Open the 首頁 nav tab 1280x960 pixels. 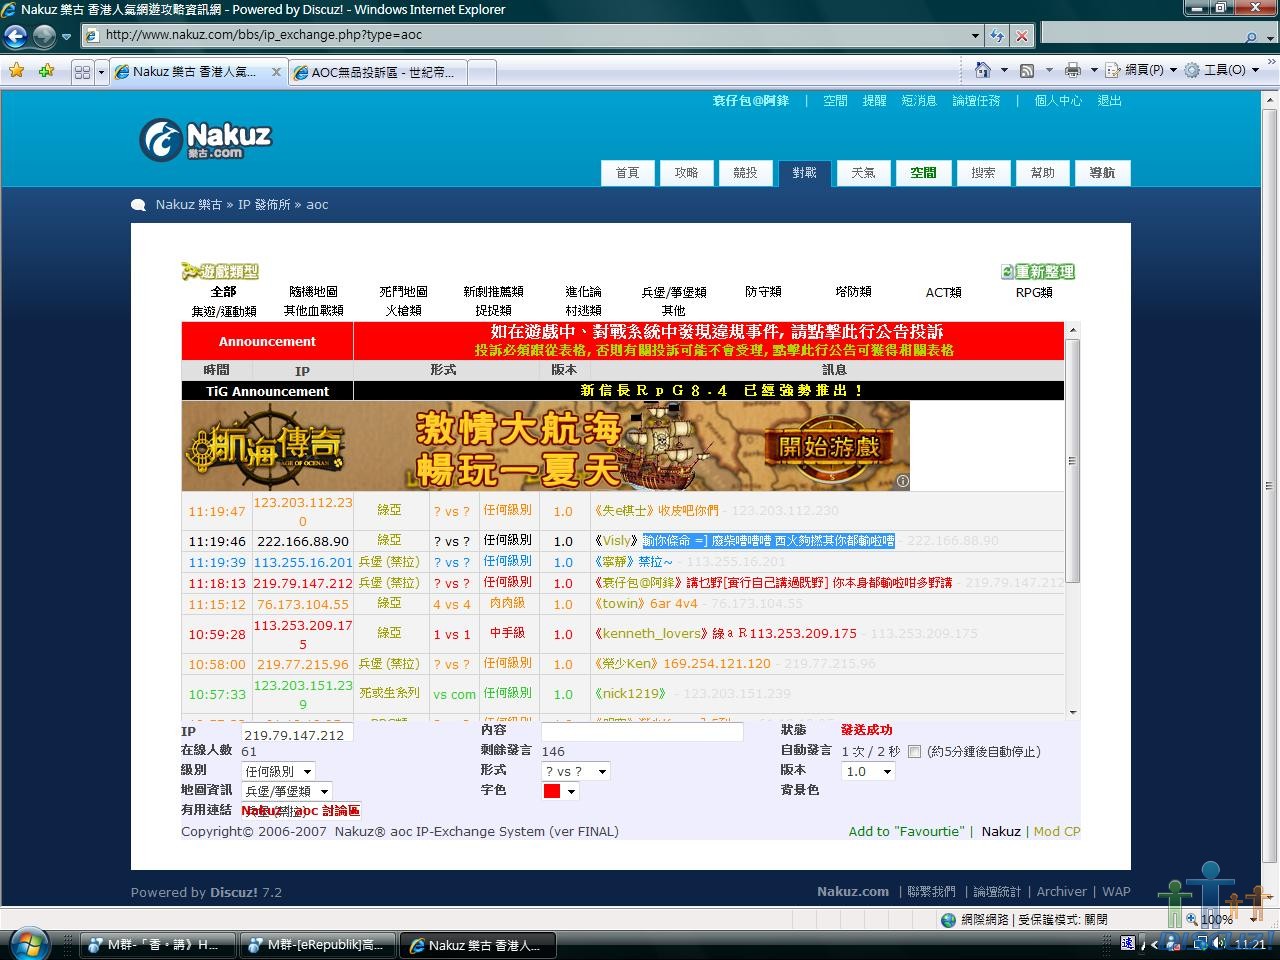point(627,173)
